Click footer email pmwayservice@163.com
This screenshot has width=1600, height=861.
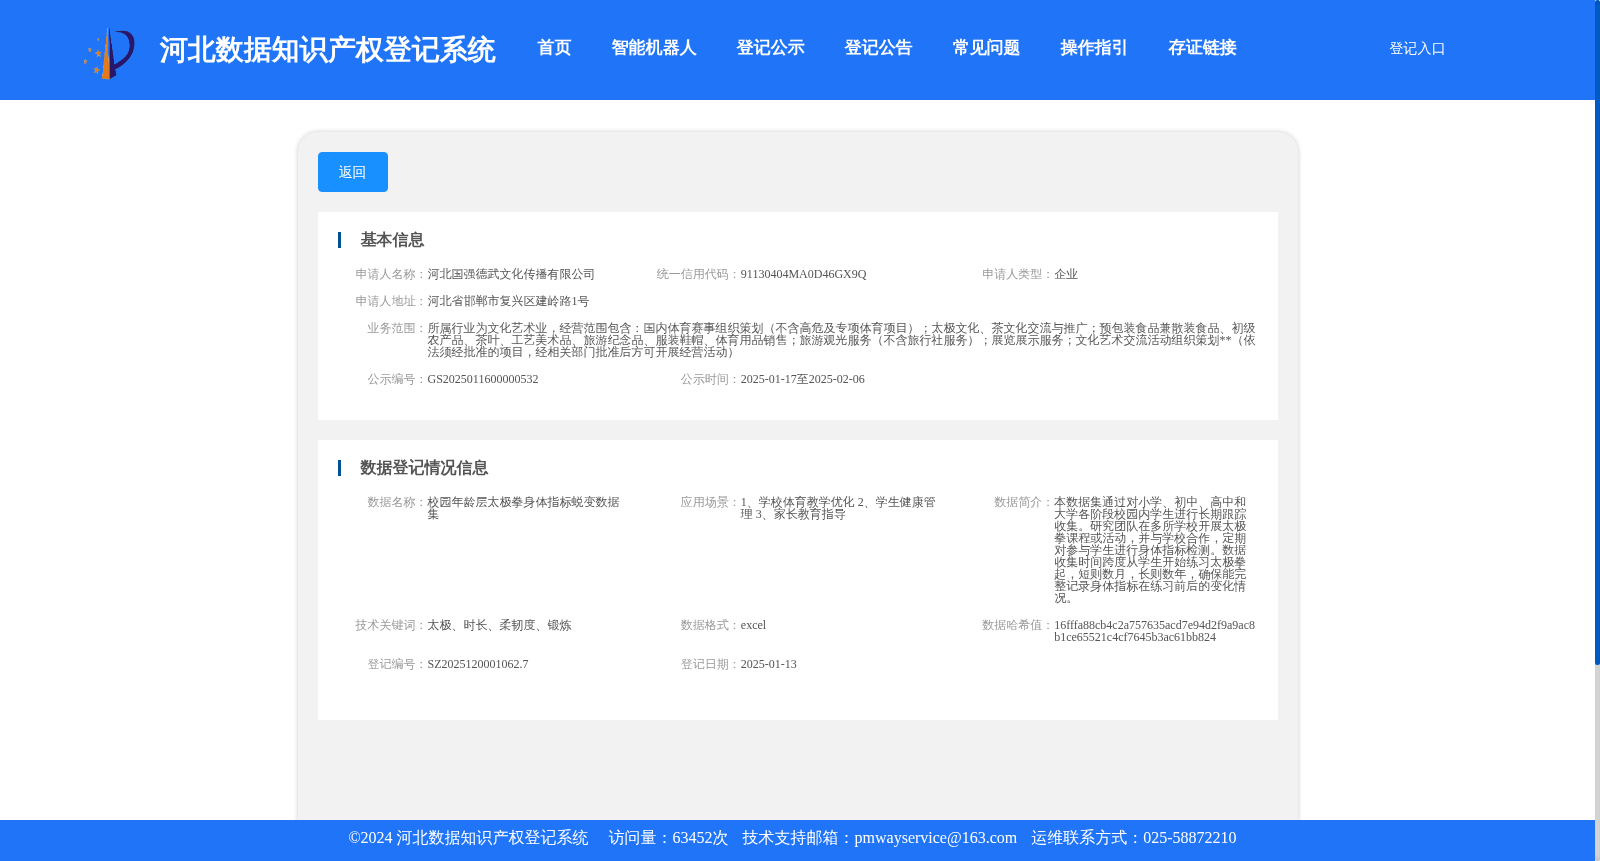[935, 838]
